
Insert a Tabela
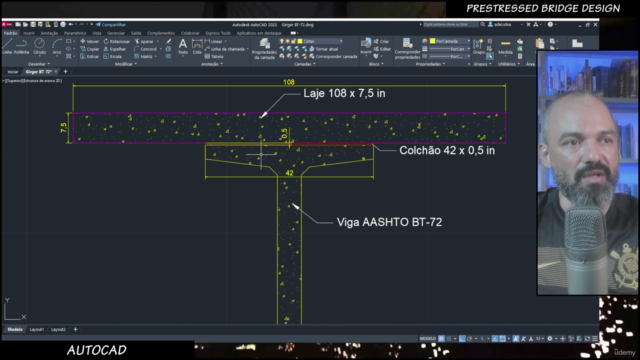click(x=214, y=56)
